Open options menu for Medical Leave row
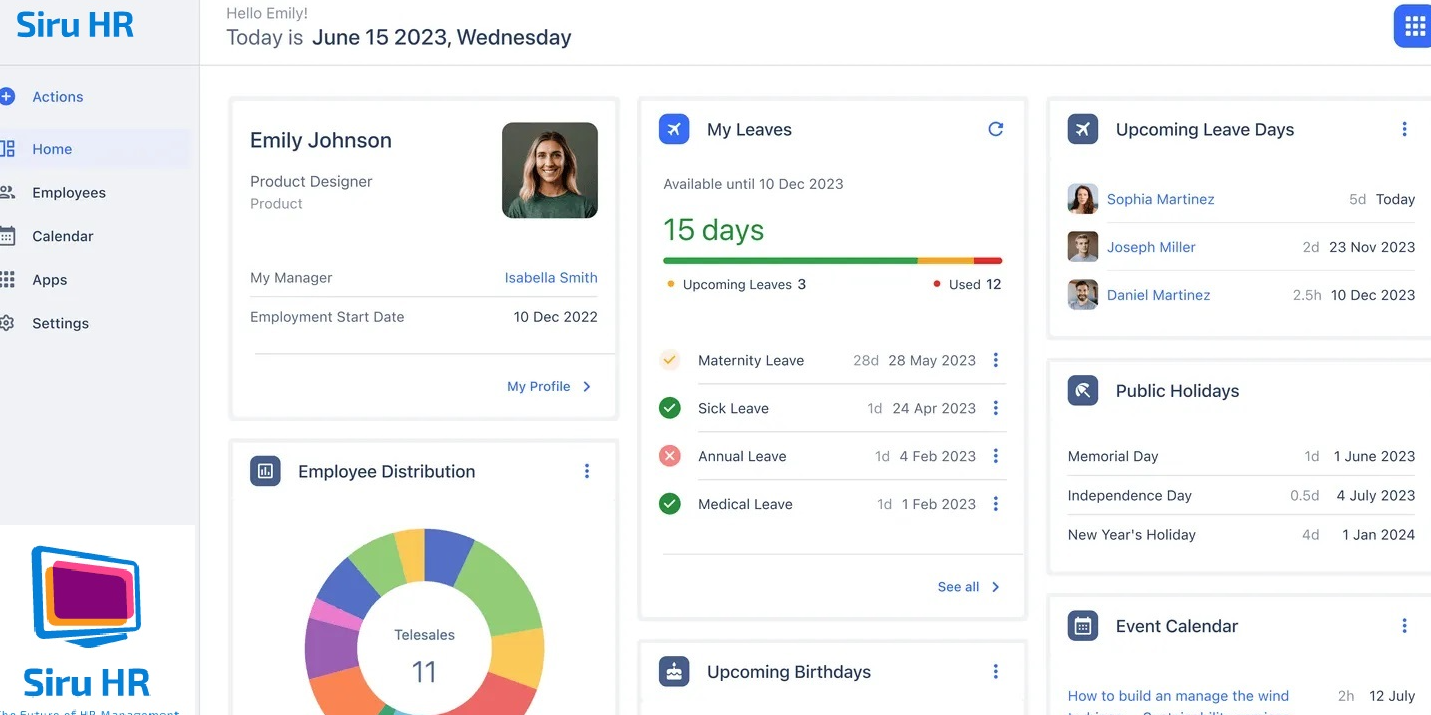Image resolution: width=1431 pixels, height=715 pixels. tap(995, 504)
